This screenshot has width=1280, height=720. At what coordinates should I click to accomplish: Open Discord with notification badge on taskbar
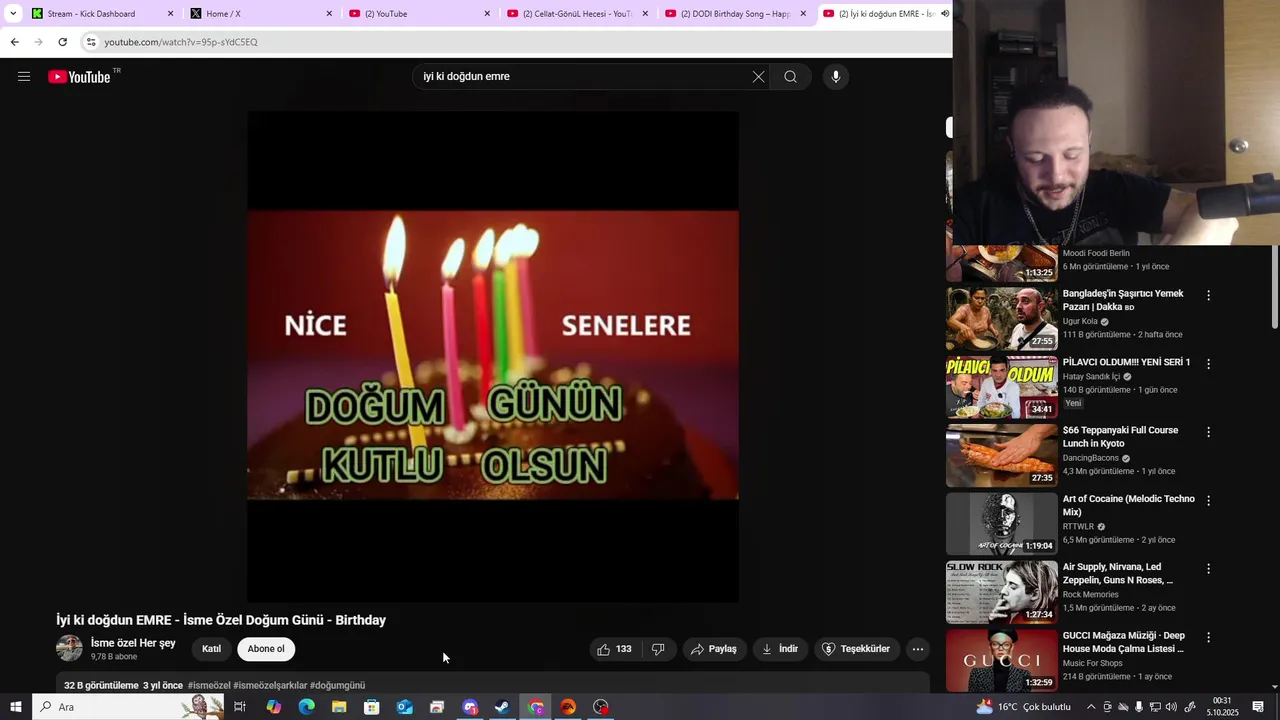pos(470,707)
